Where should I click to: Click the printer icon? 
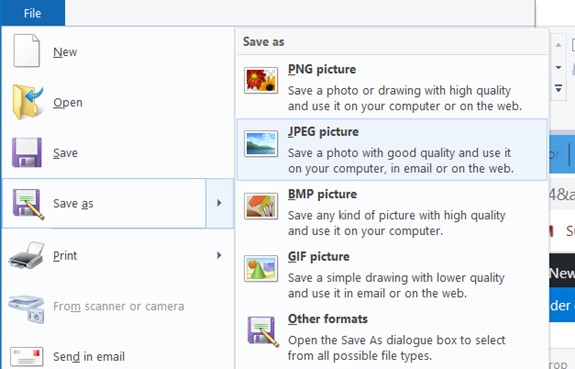coord(26,255)
